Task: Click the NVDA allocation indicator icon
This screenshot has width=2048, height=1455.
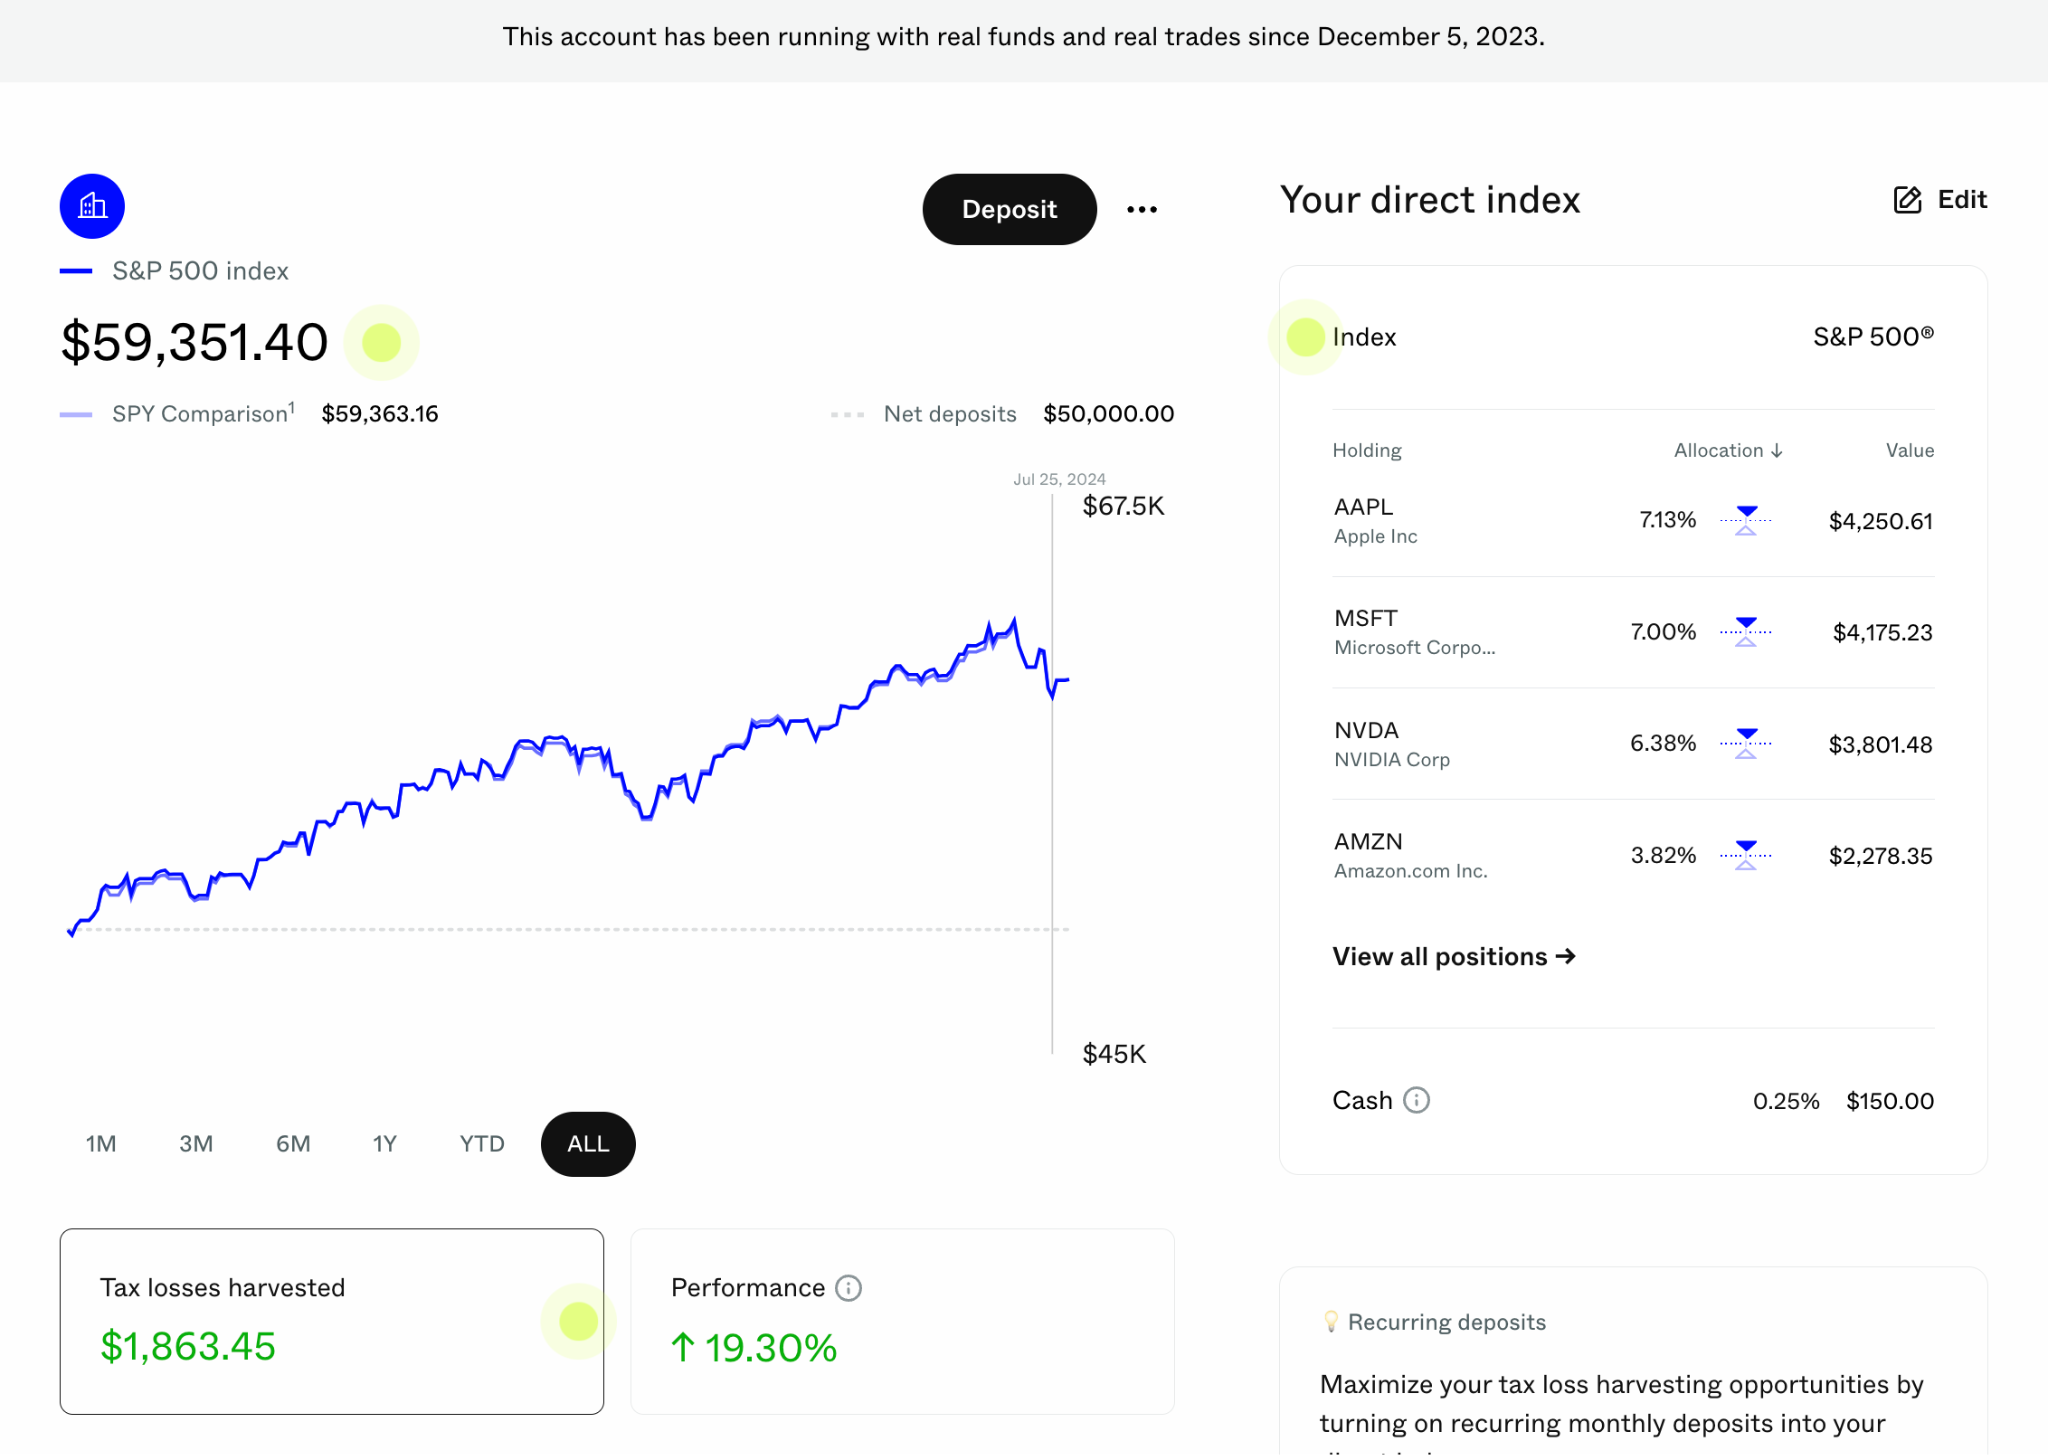Action: (x=1745, y=744)
